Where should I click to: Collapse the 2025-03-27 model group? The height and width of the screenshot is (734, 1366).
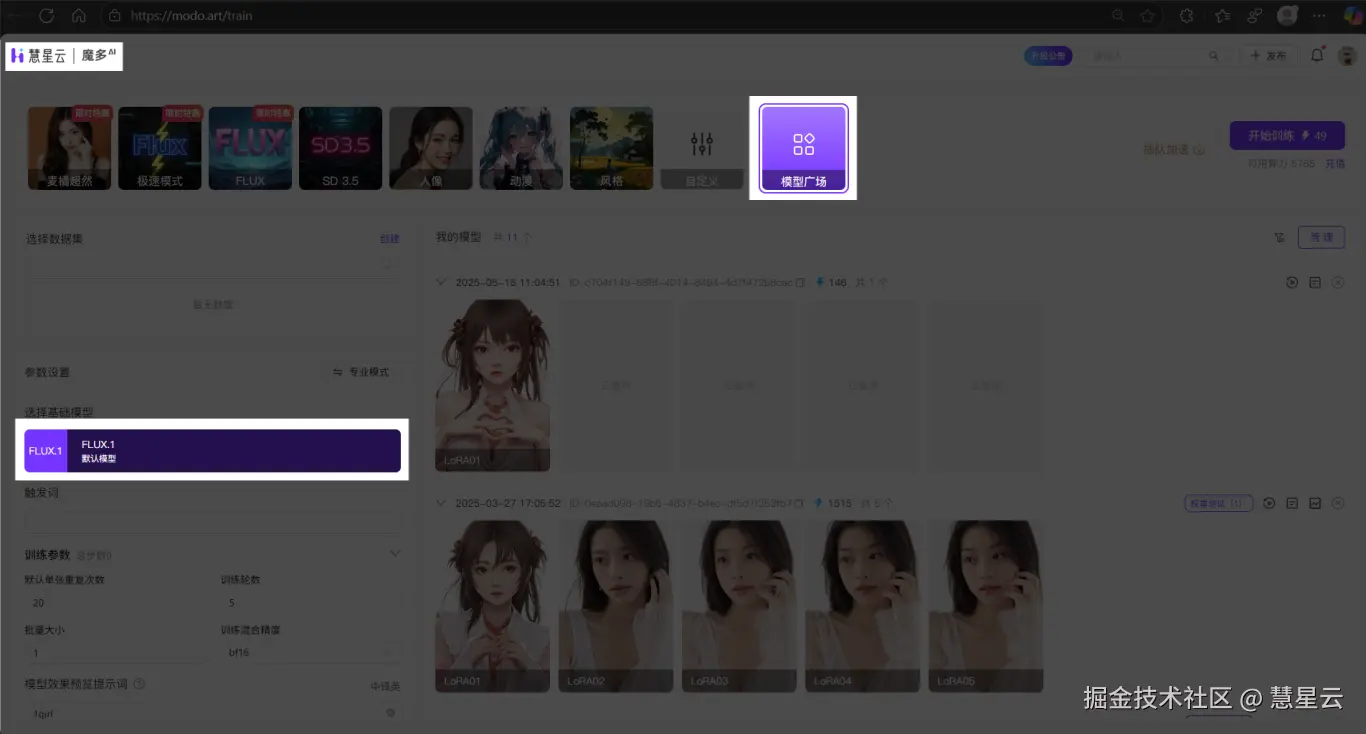[441, 503]
